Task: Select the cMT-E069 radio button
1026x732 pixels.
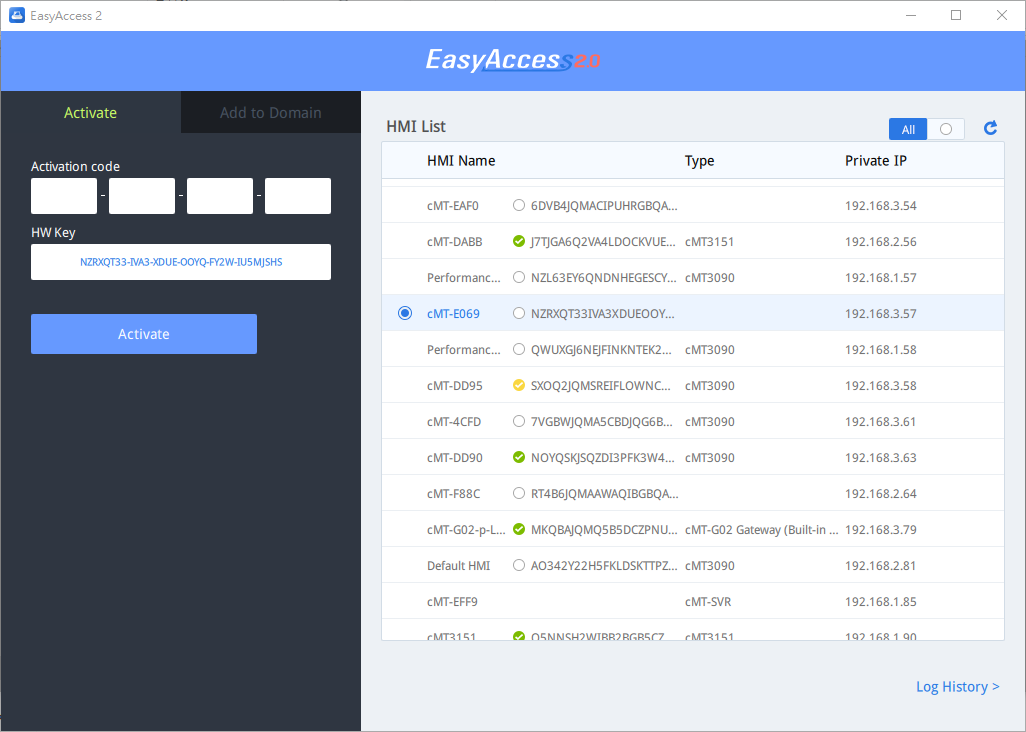Action: (x=405, y=313)
